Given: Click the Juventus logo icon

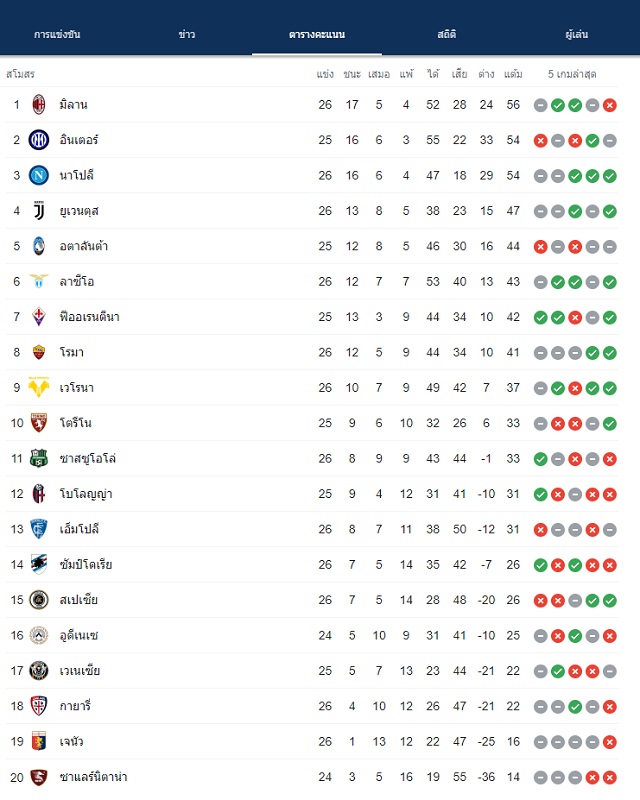Looking at the screenshot, I should (x=39, y=211).
